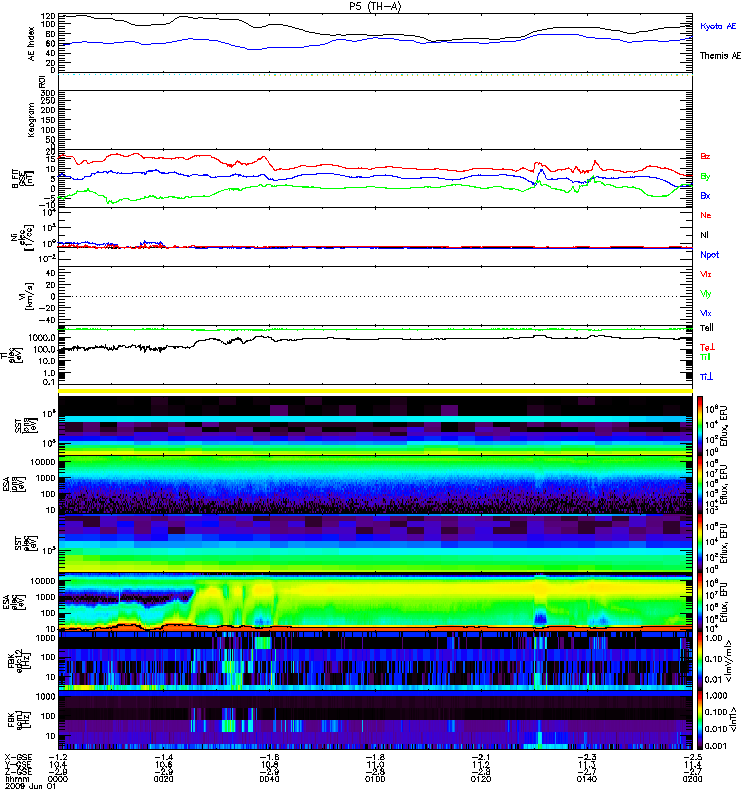Click the black Ni legend label
This screenshot has height=800, width=750.
coord(704,235)
